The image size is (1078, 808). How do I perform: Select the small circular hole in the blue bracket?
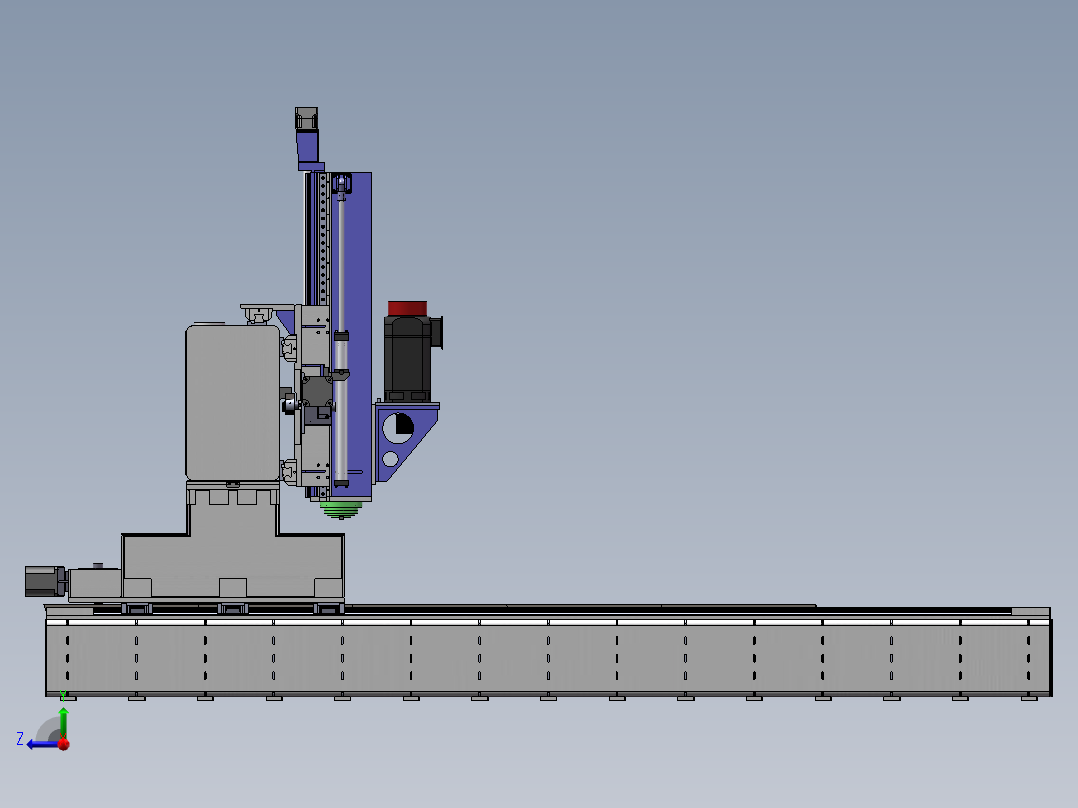tap(390, 459)
